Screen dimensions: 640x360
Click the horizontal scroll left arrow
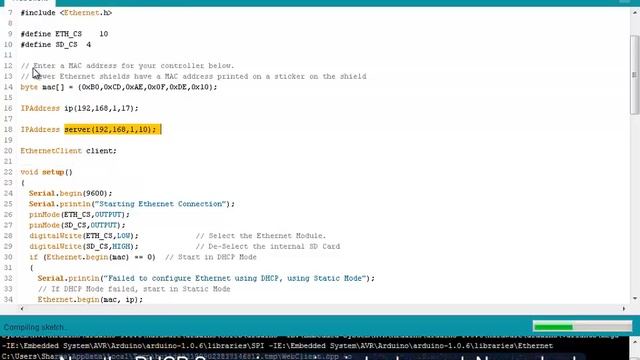(x=22, y=309)
